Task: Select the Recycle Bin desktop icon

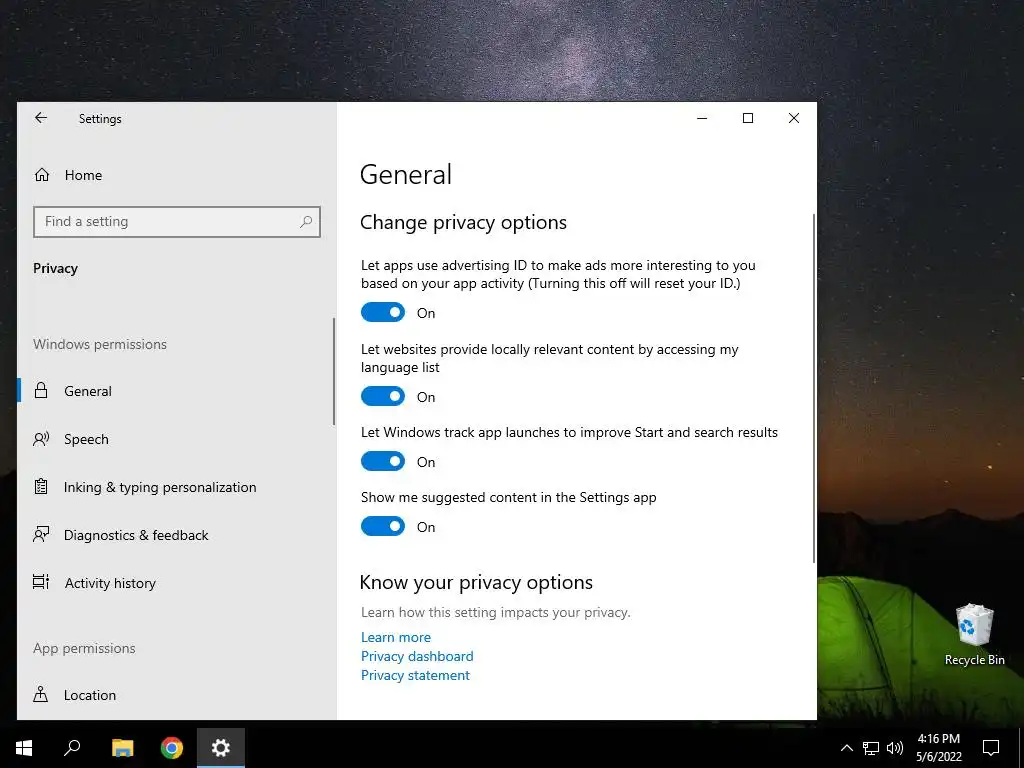Action: point(974,635)
